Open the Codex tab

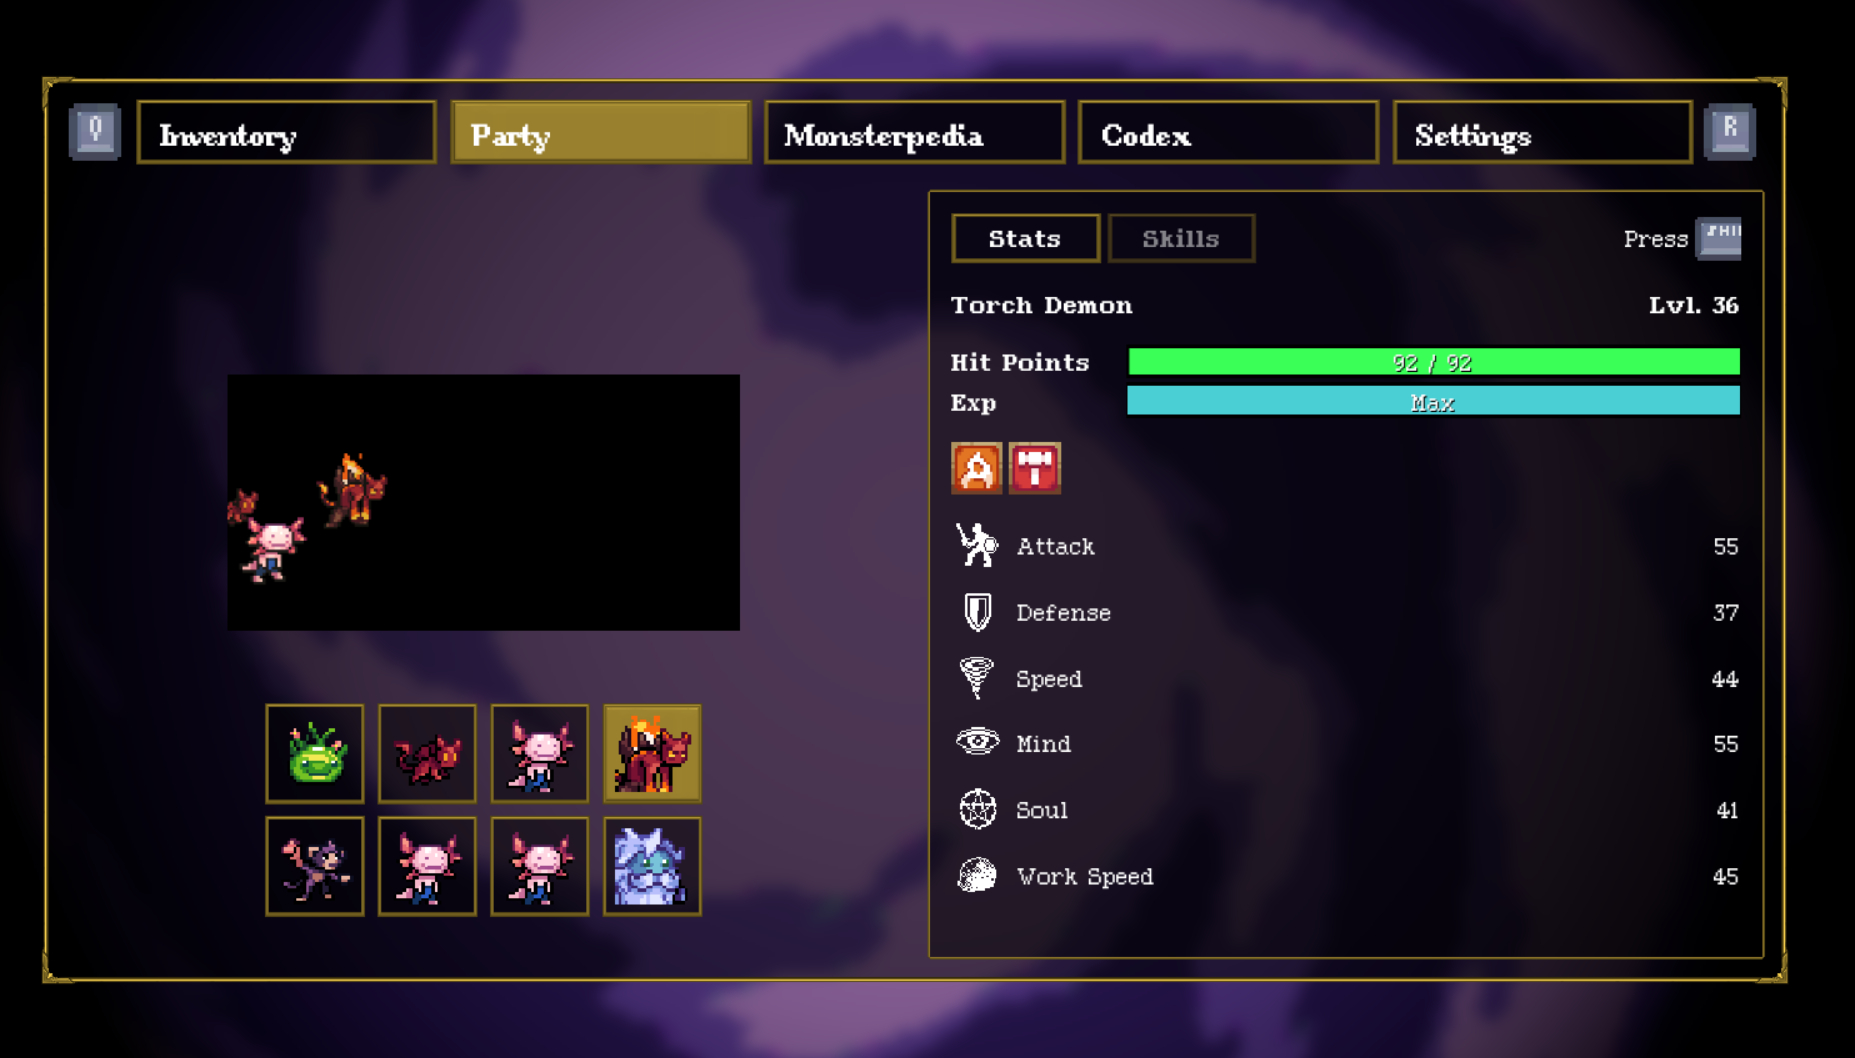click(x=1228, y=132)
